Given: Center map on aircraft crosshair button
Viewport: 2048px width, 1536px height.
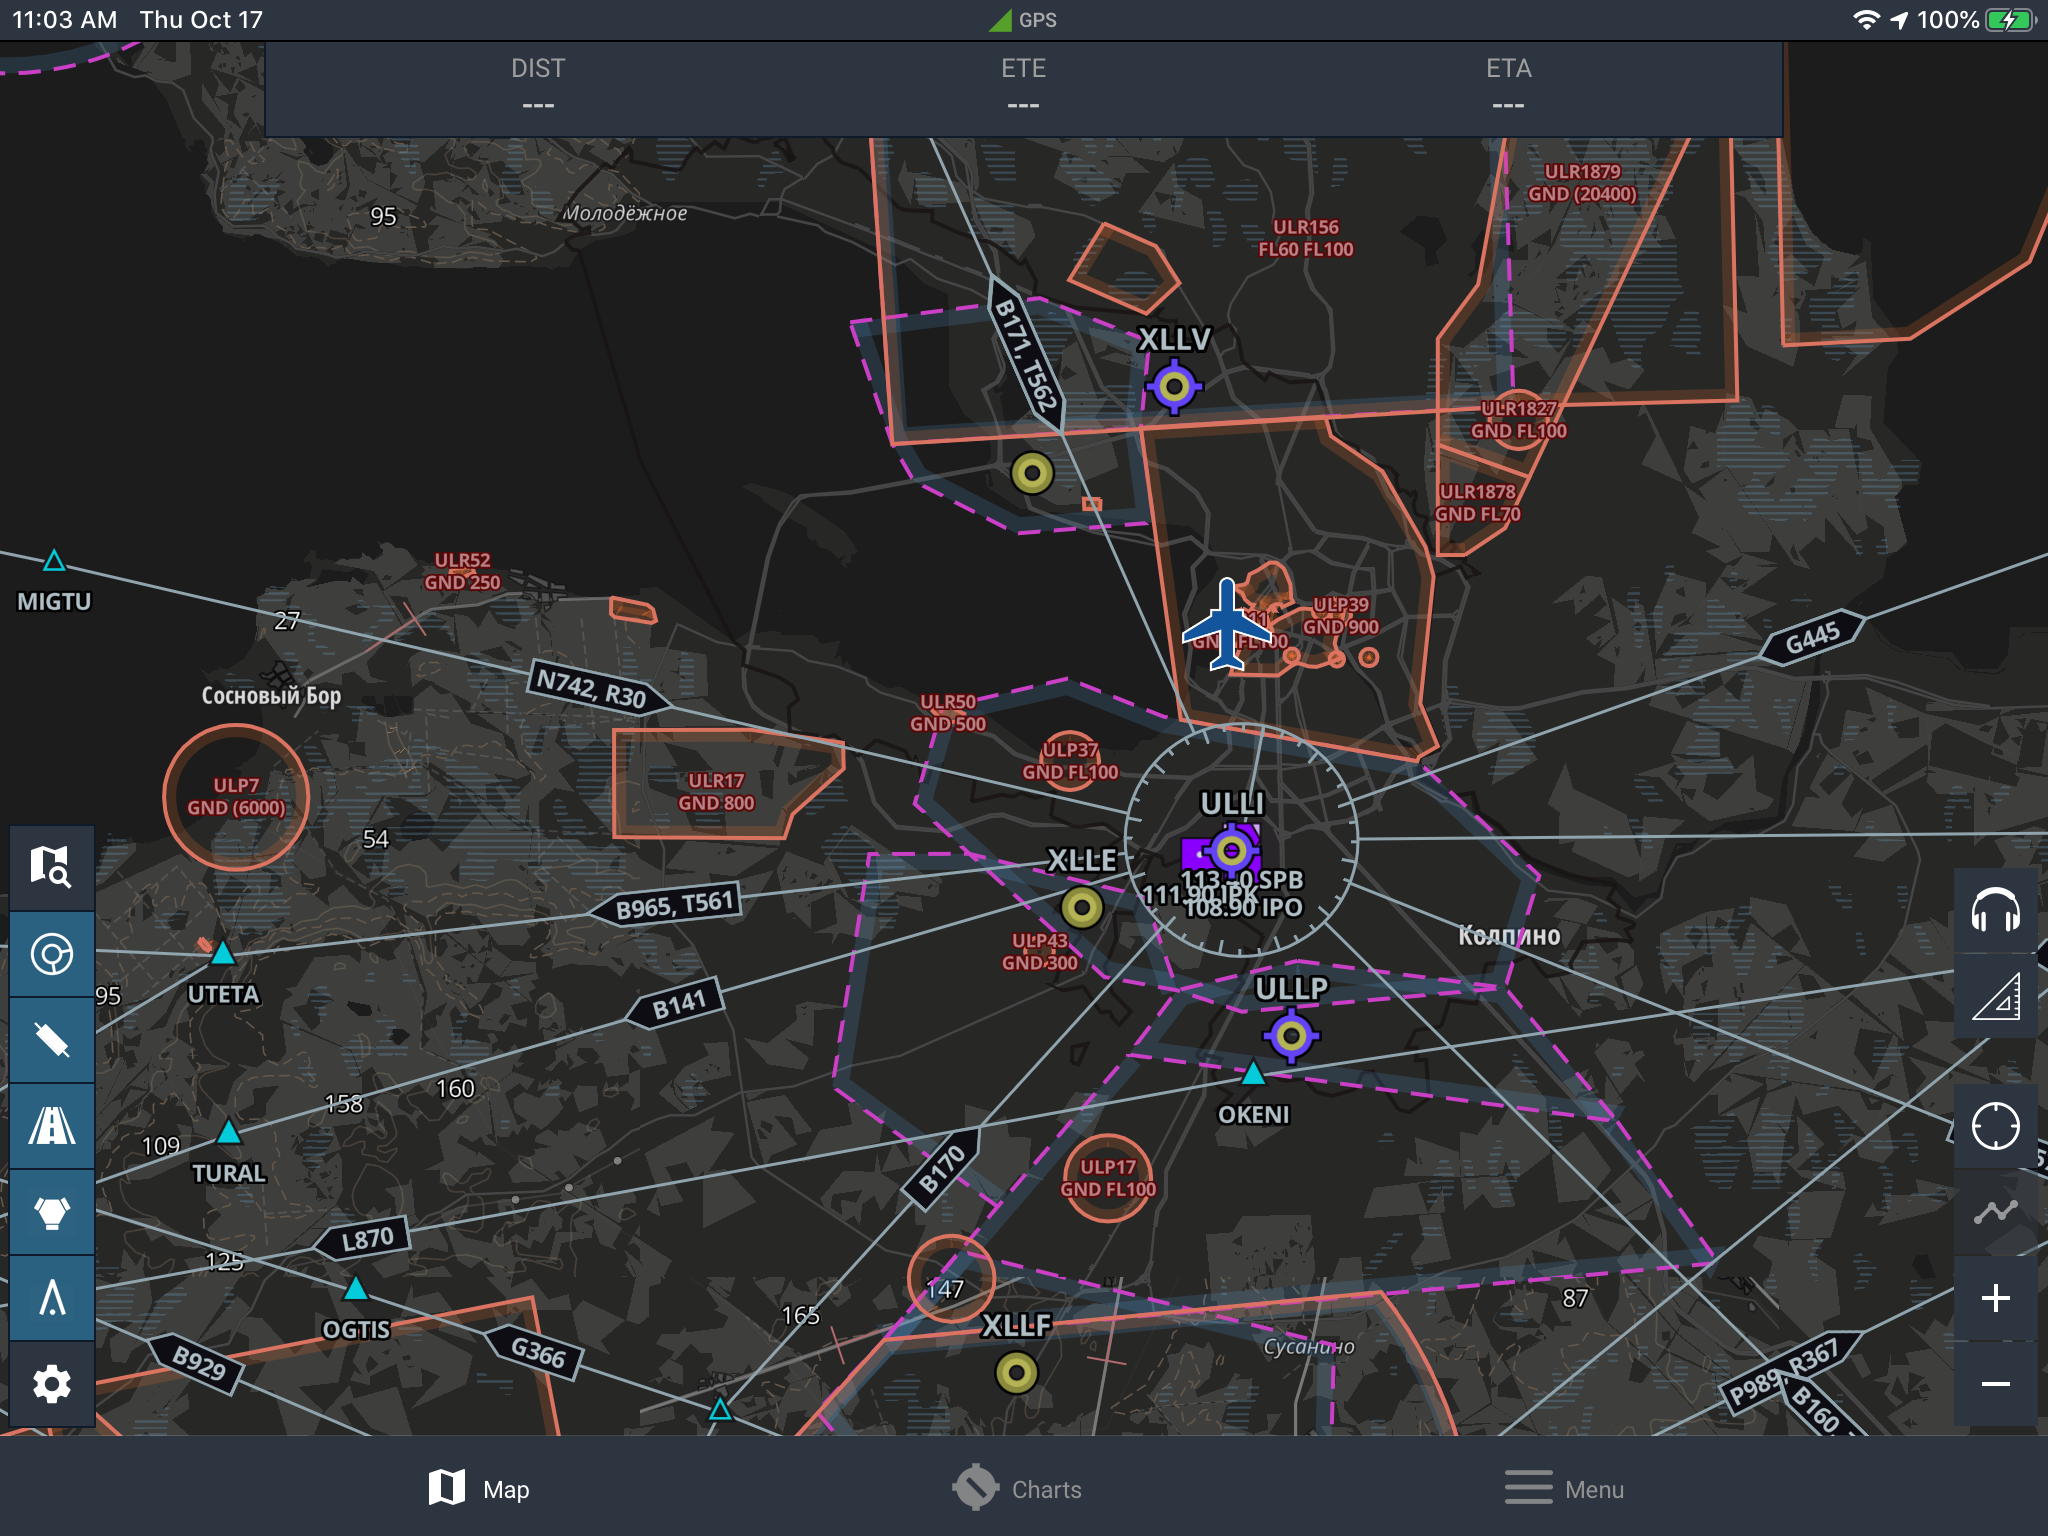Looking at the screenshot, I should 1995,1126.
